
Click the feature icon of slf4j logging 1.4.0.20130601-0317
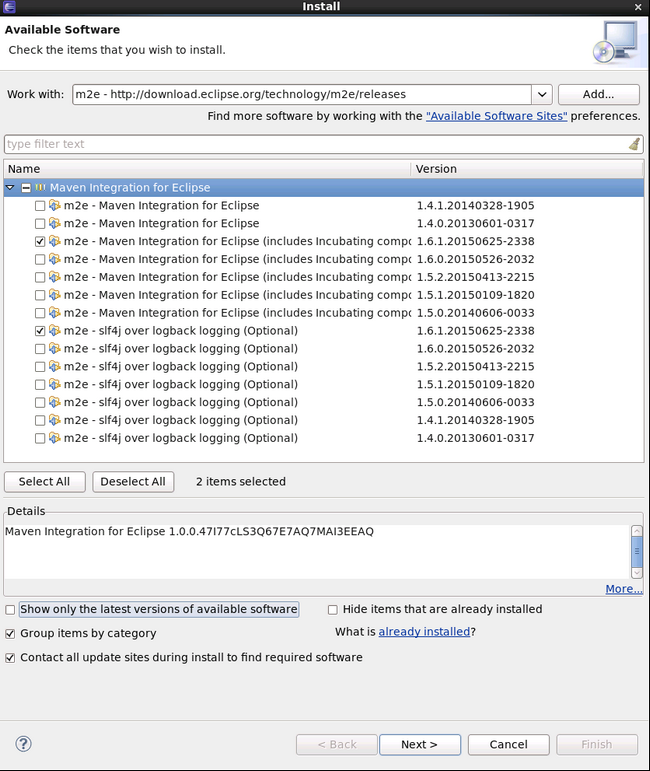coord(55,438)
